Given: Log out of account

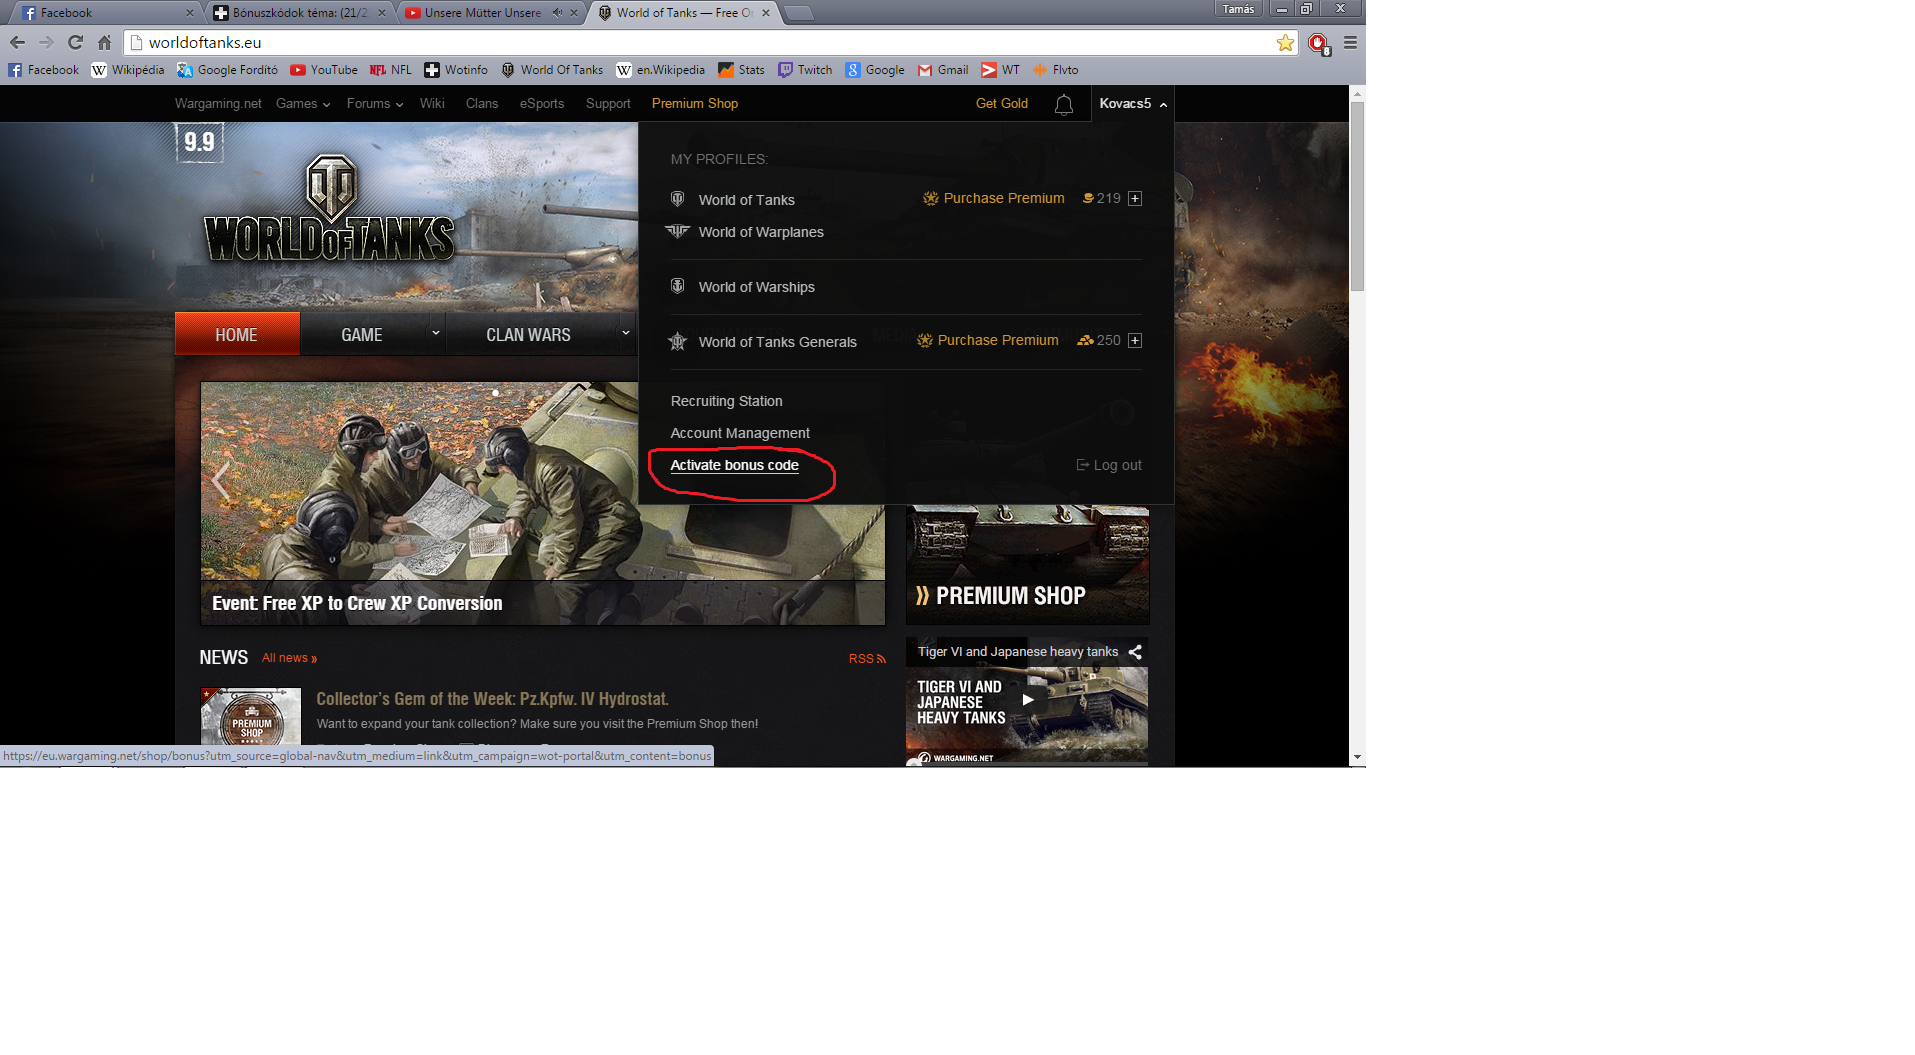Looking at the screenshot, I should (1109, 465).
